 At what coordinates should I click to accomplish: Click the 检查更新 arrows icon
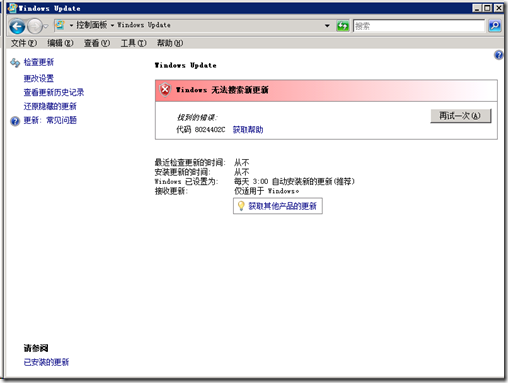tap(15, 62)
